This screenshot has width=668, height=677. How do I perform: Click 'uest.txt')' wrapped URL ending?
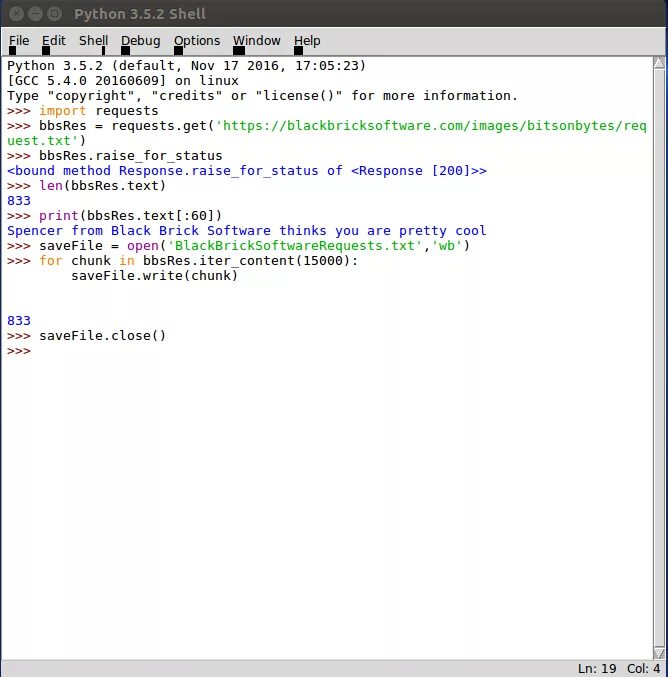(47, 141)
